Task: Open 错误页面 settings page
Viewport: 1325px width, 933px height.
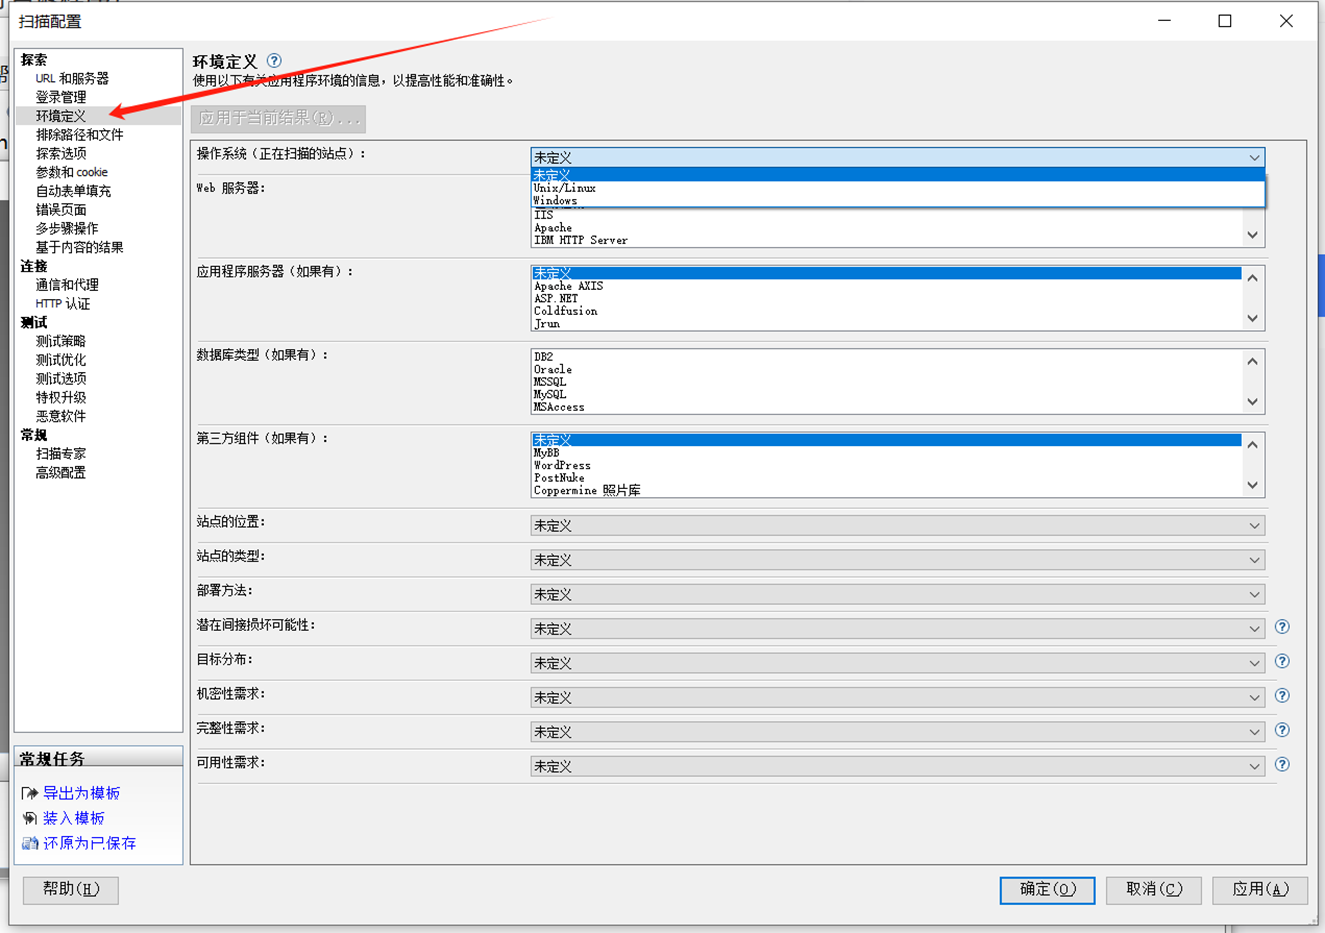Action: point(61,210)
